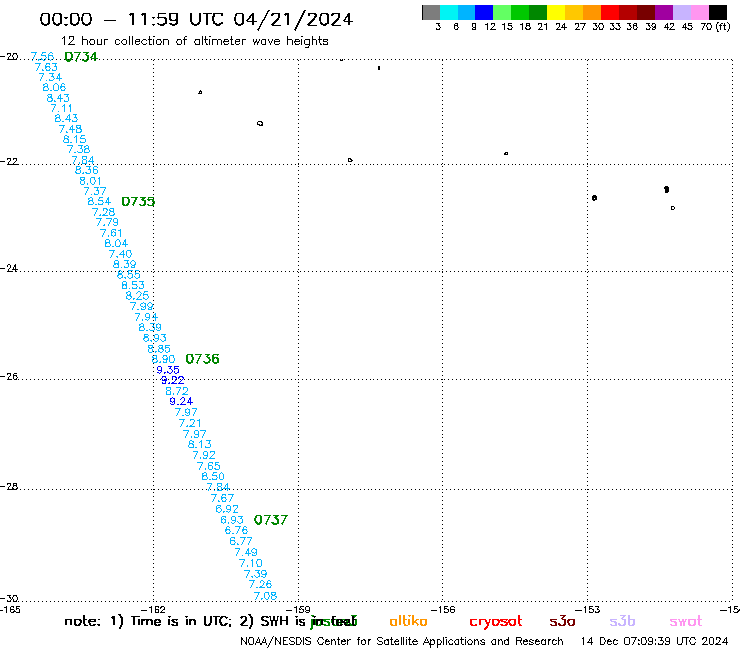Click the -156 longitude label

pos(443,609)
